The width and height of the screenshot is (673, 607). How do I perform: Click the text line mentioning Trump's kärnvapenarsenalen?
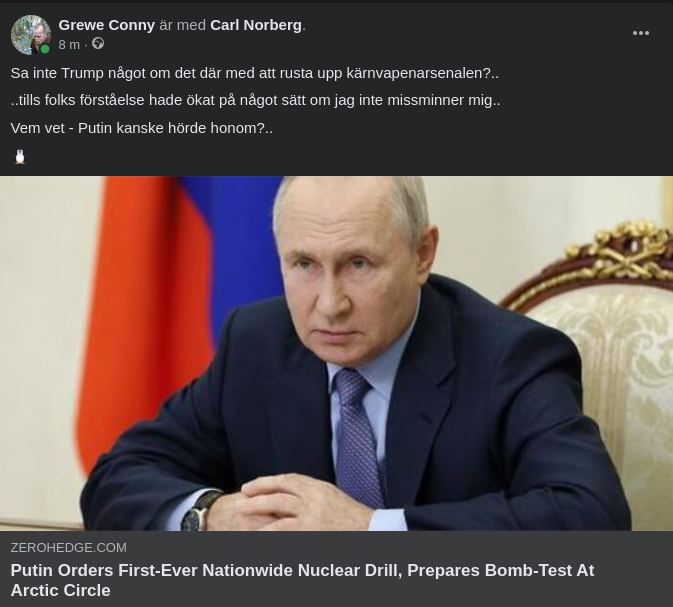coord(255,73)
